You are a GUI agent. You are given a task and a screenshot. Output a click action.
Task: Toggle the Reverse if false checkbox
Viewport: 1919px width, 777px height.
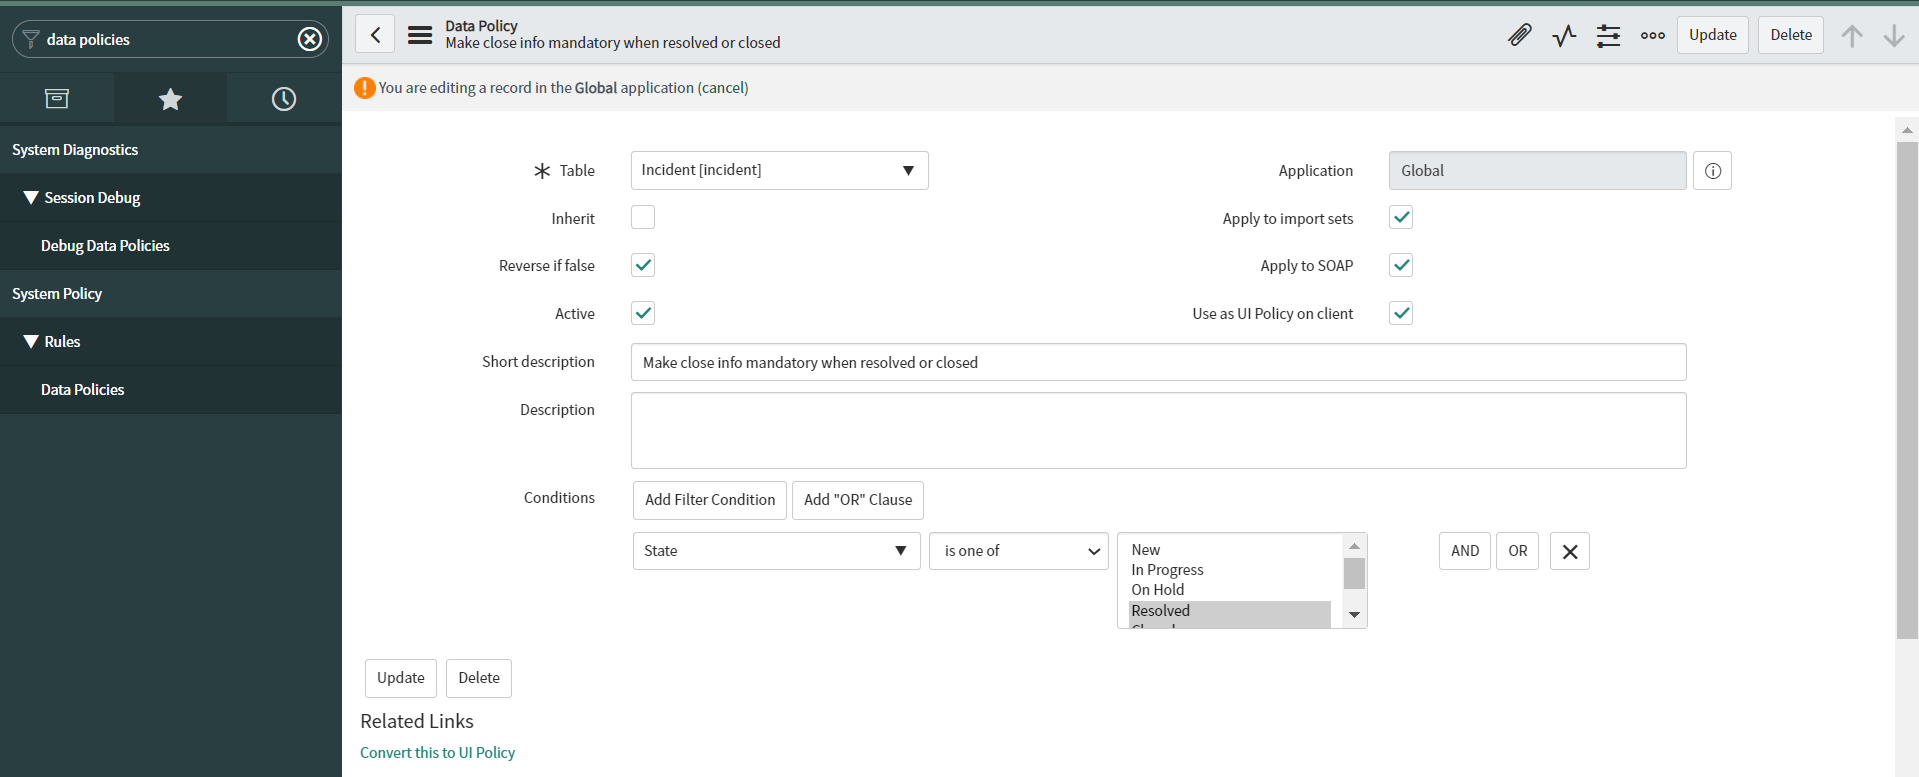[x=643, y=265]
